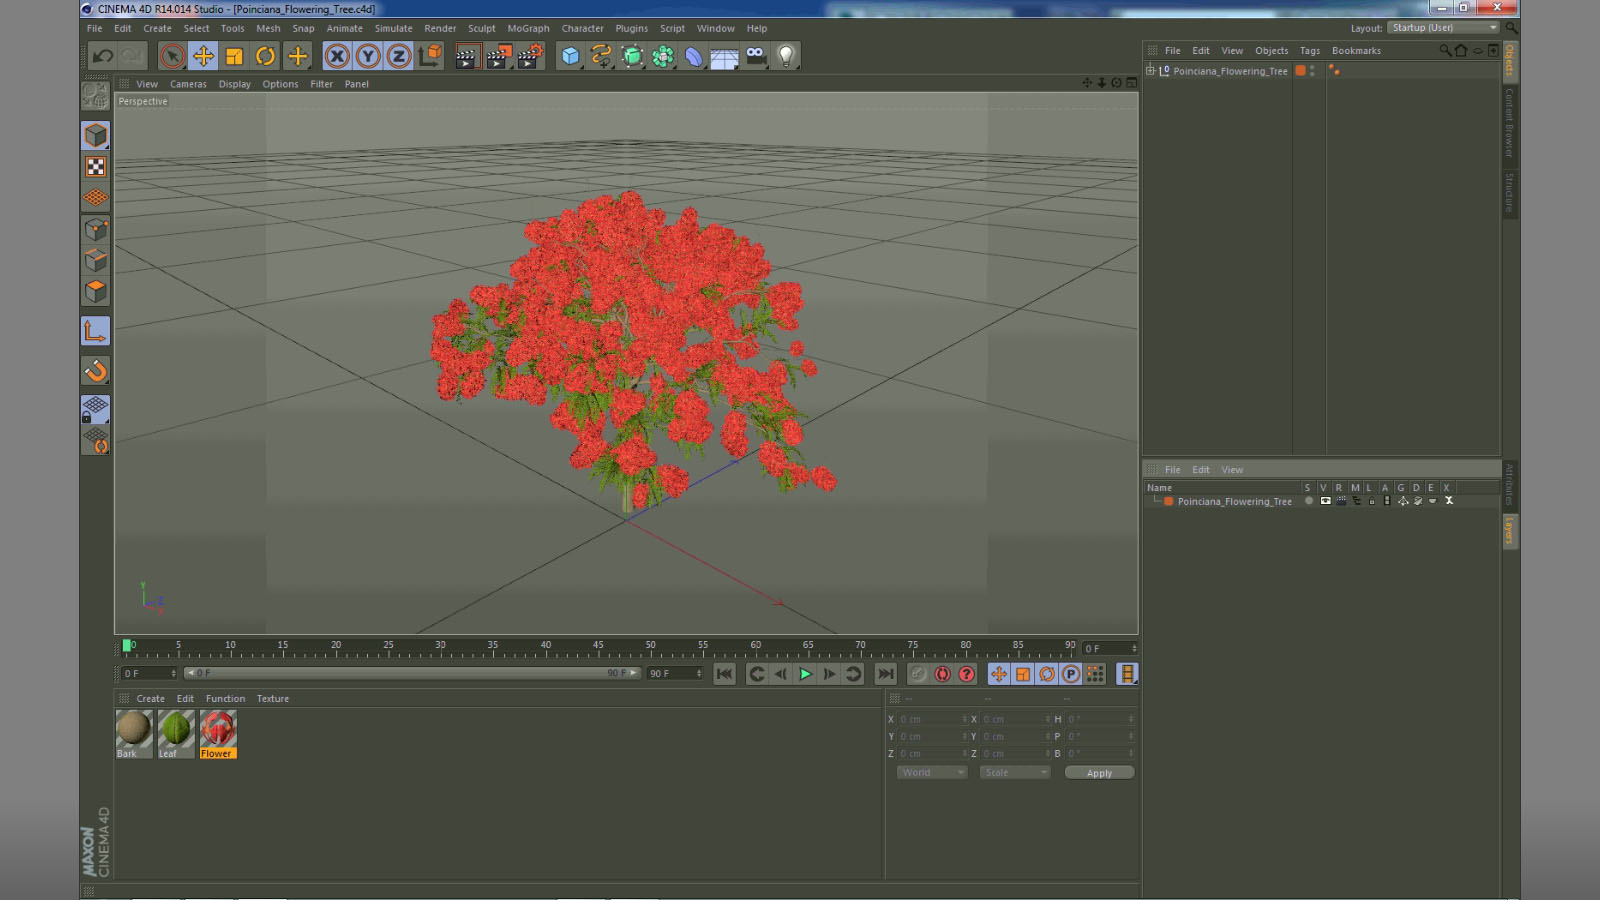Switch to Model mode cube icon
Screen dimensions: 1600x900
(x=95, y=135)
